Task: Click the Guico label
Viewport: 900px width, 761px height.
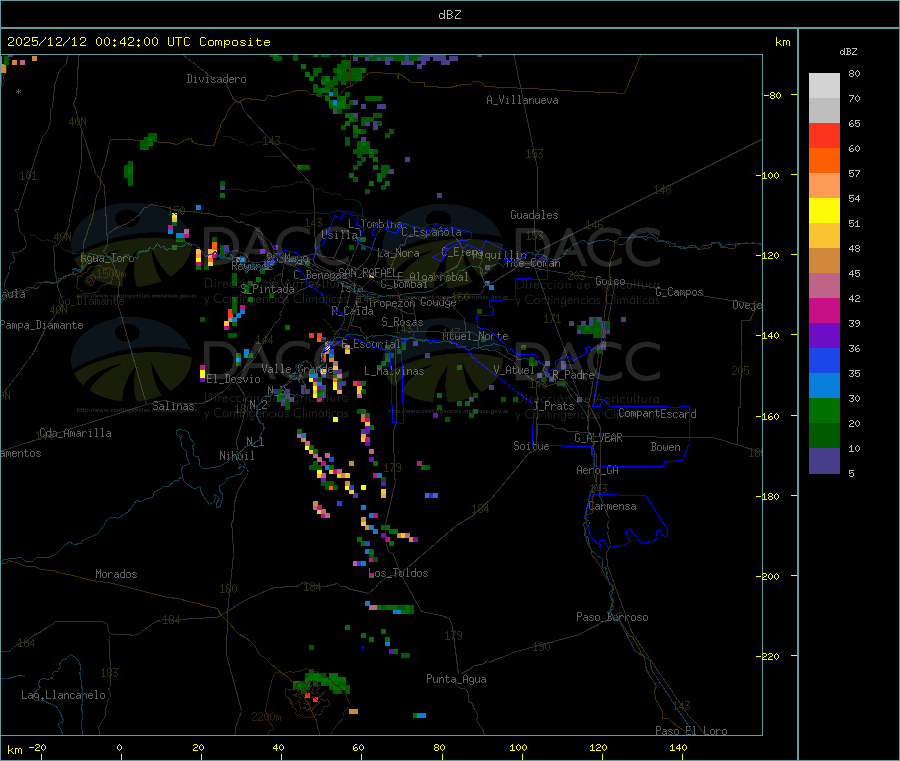Action: pos(610,281)
